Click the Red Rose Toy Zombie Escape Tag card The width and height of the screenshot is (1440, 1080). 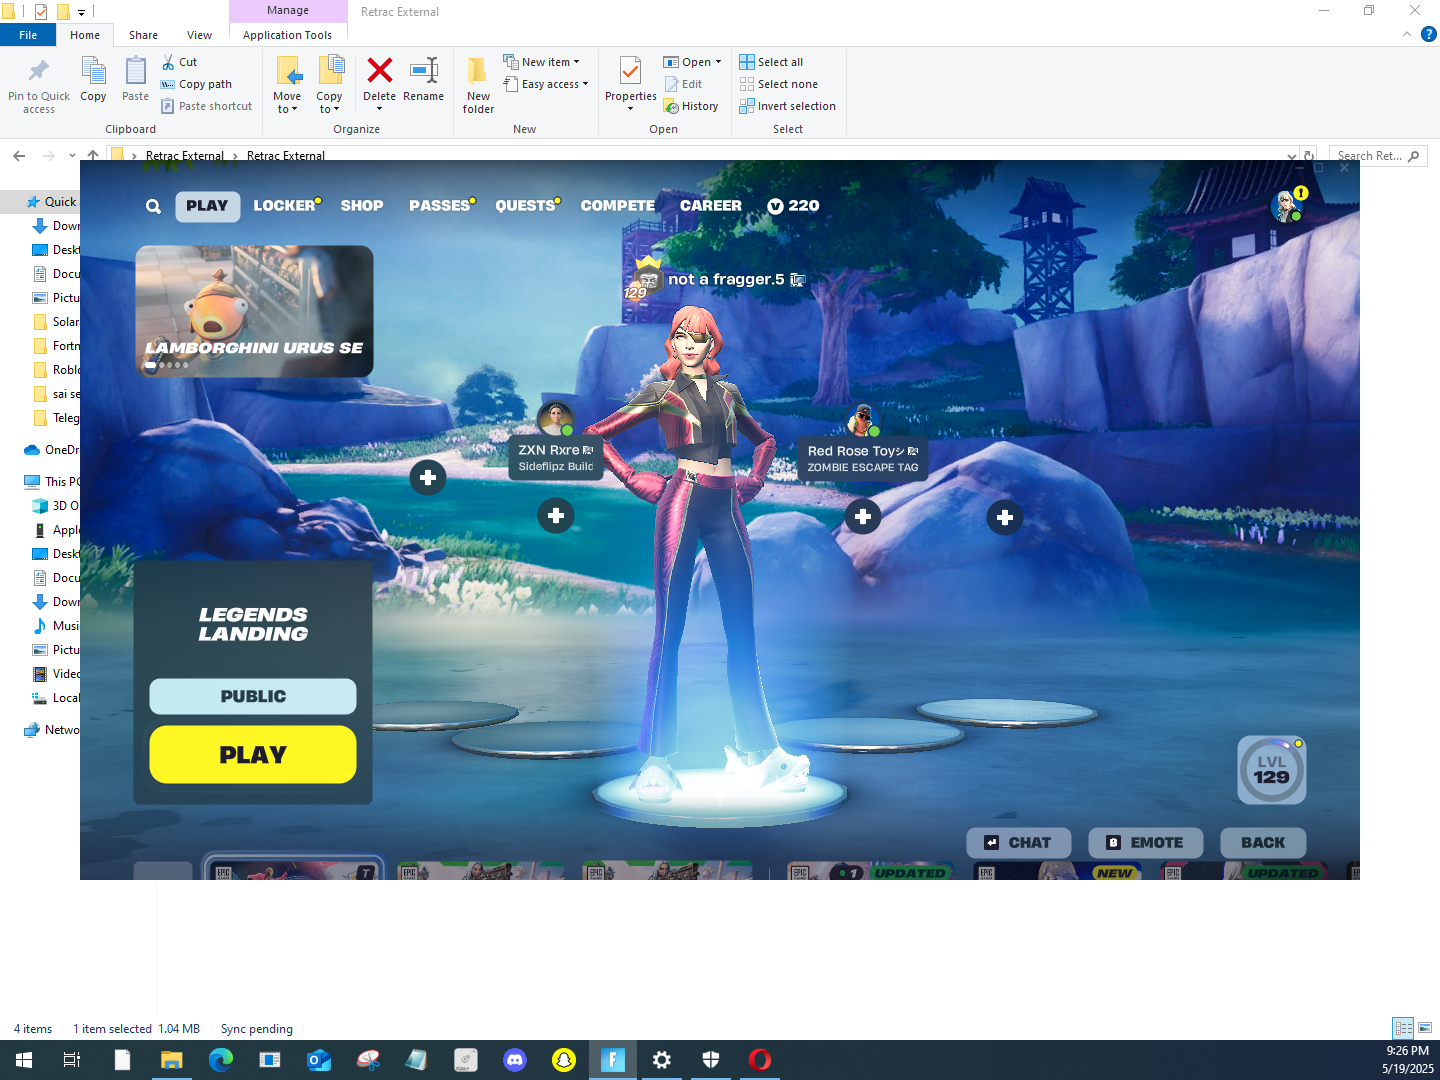point(863,459)
